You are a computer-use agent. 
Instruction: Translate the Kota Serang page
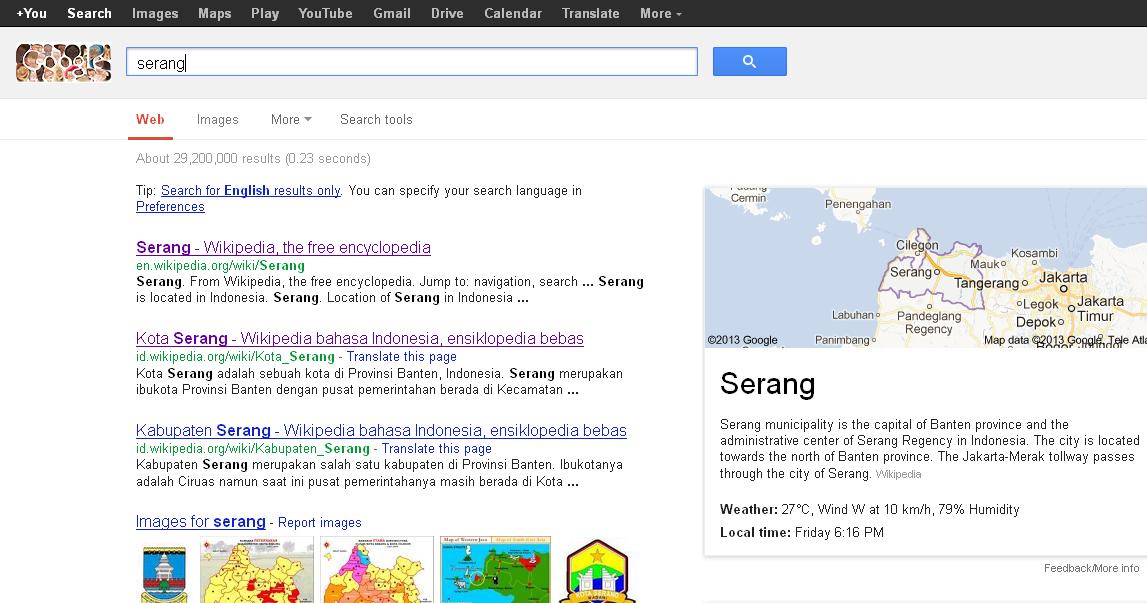pyautogui.click(x=402, y=356)
